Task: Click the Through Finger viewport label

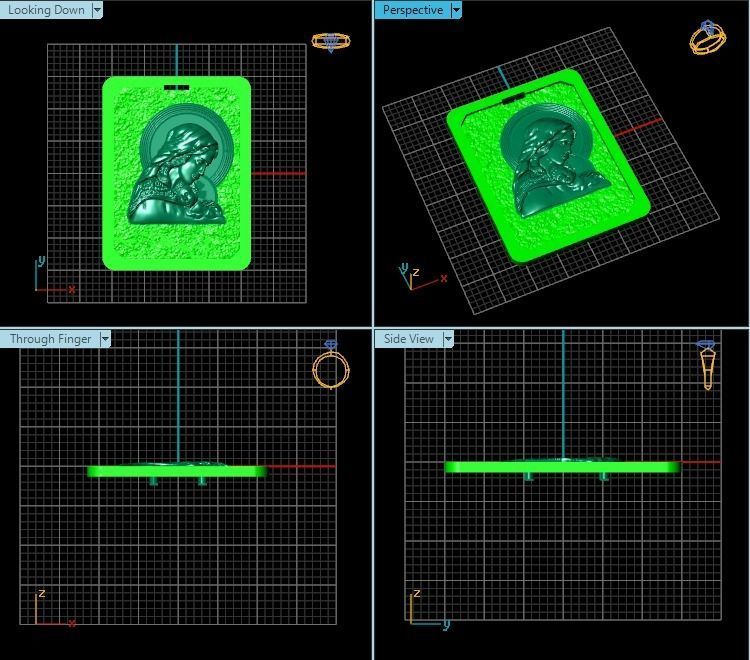Action: (x=50, y=339)
